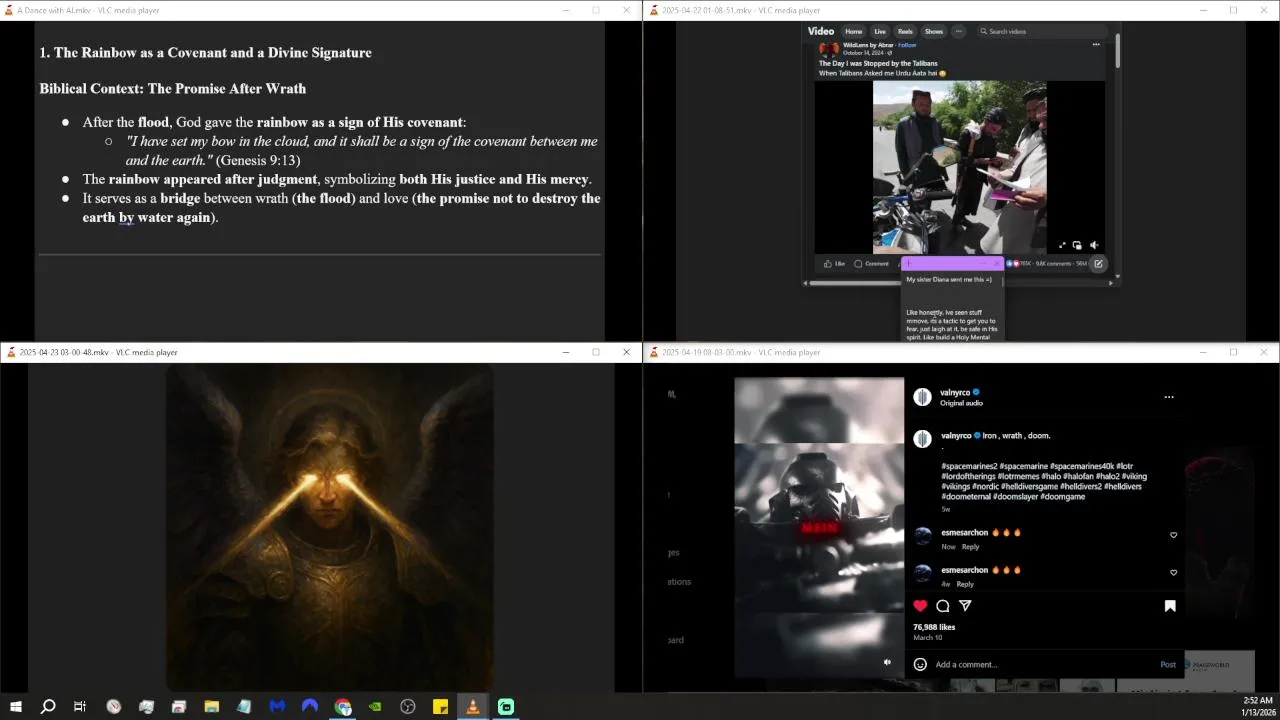Open taskbar search magnifier
This screenshot has height=720, width=1280.
coord(48,707)
